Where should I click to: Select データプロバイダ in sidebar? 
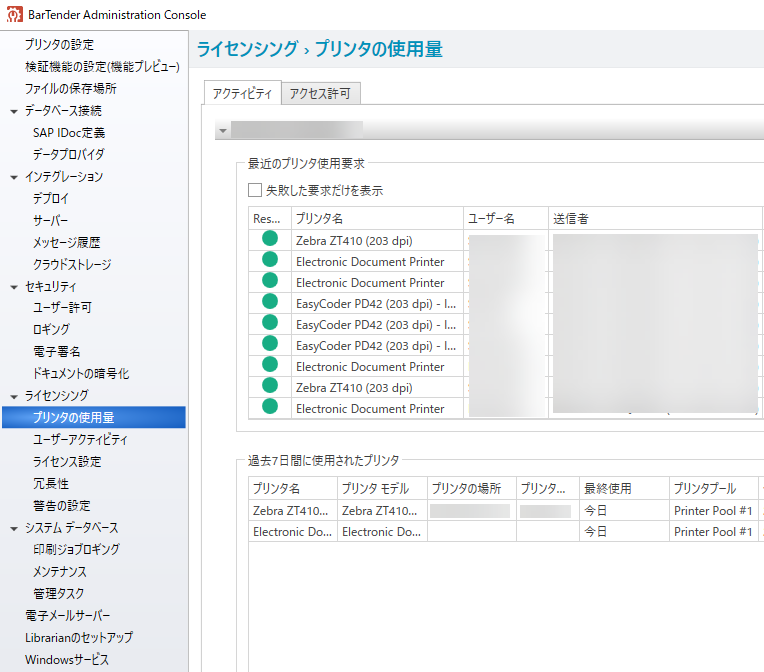click(x=69, y=154)
